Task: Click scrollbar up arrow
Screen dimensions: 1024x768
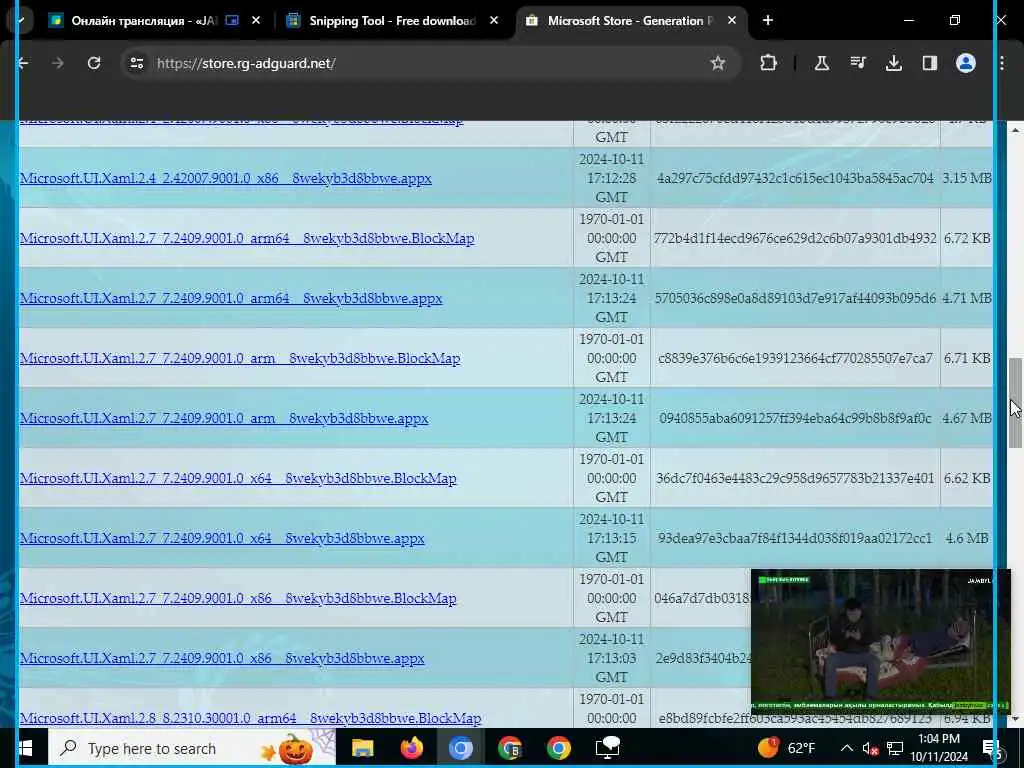Action: (1015, 131)
